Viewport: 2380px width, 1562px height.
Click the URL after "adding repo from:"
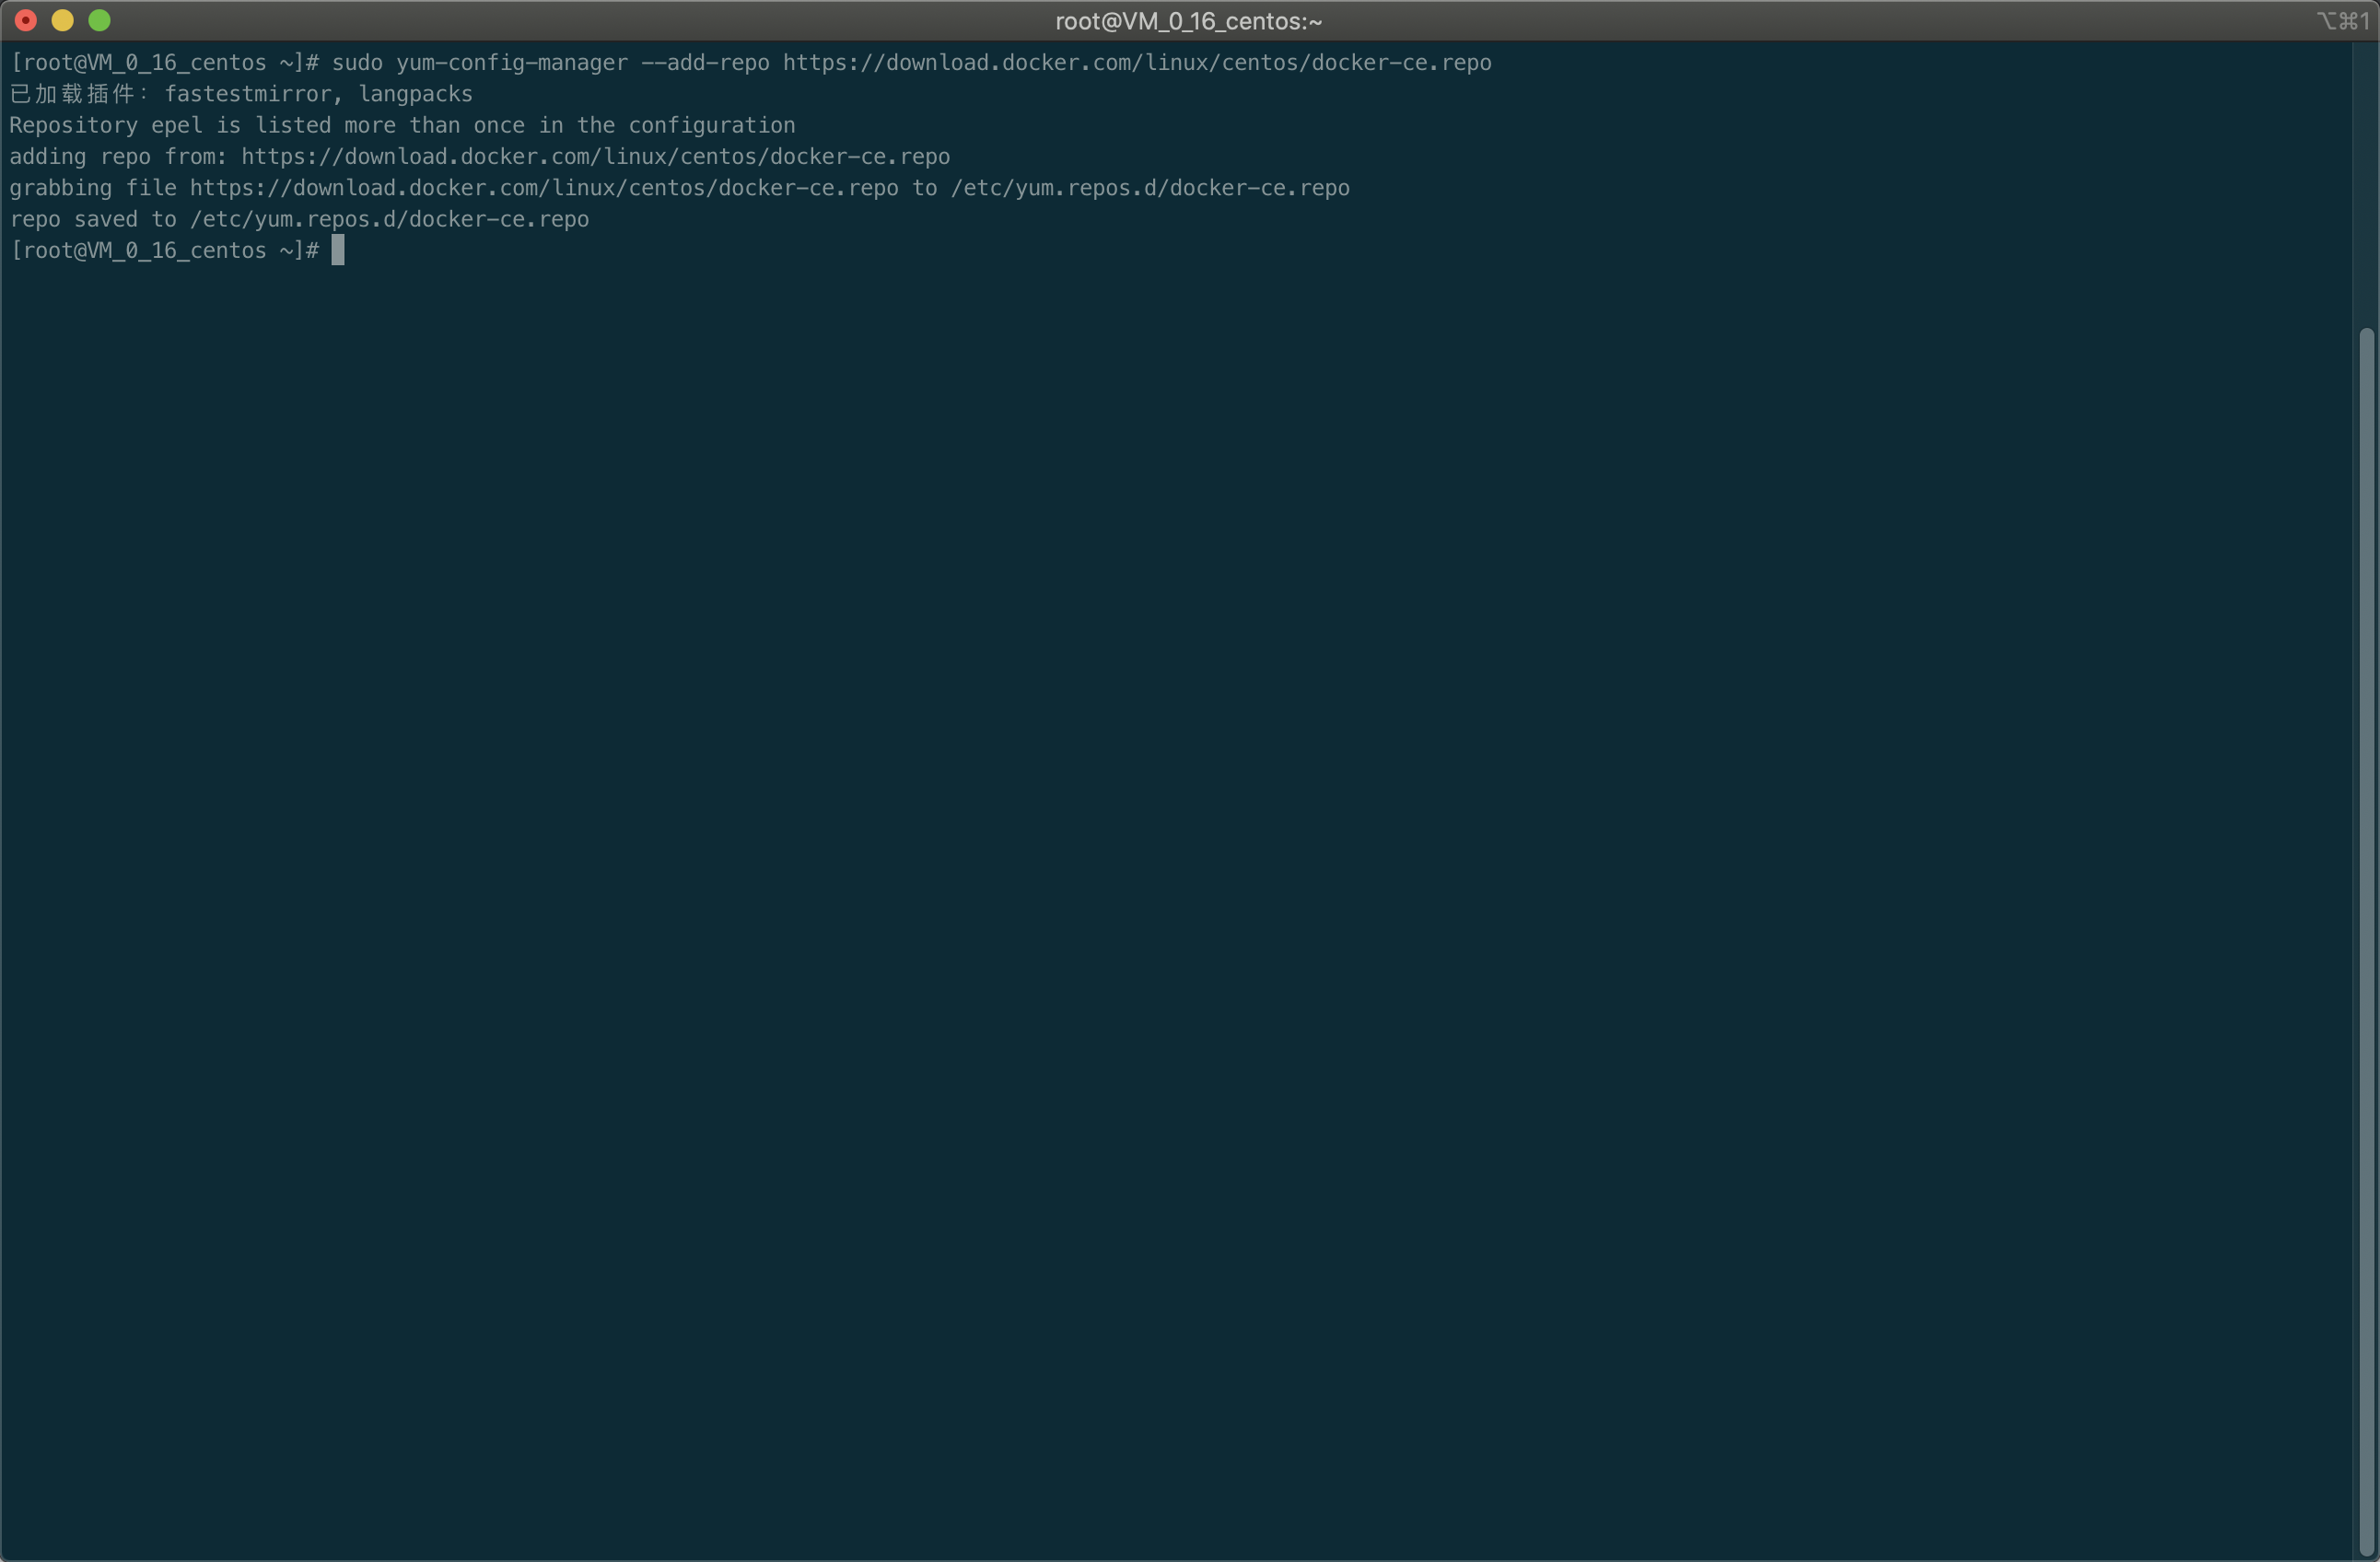[595, 157]
